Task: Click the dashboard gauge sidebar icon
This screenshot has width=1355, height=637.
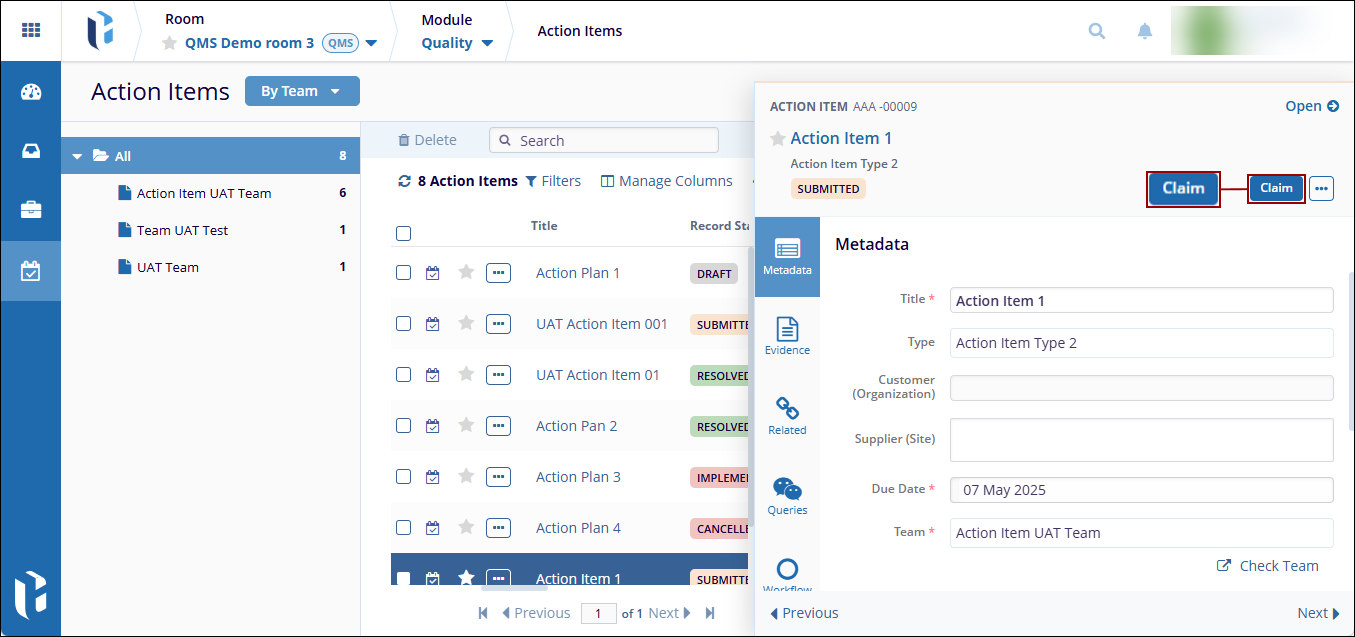Action: [31, 93]
